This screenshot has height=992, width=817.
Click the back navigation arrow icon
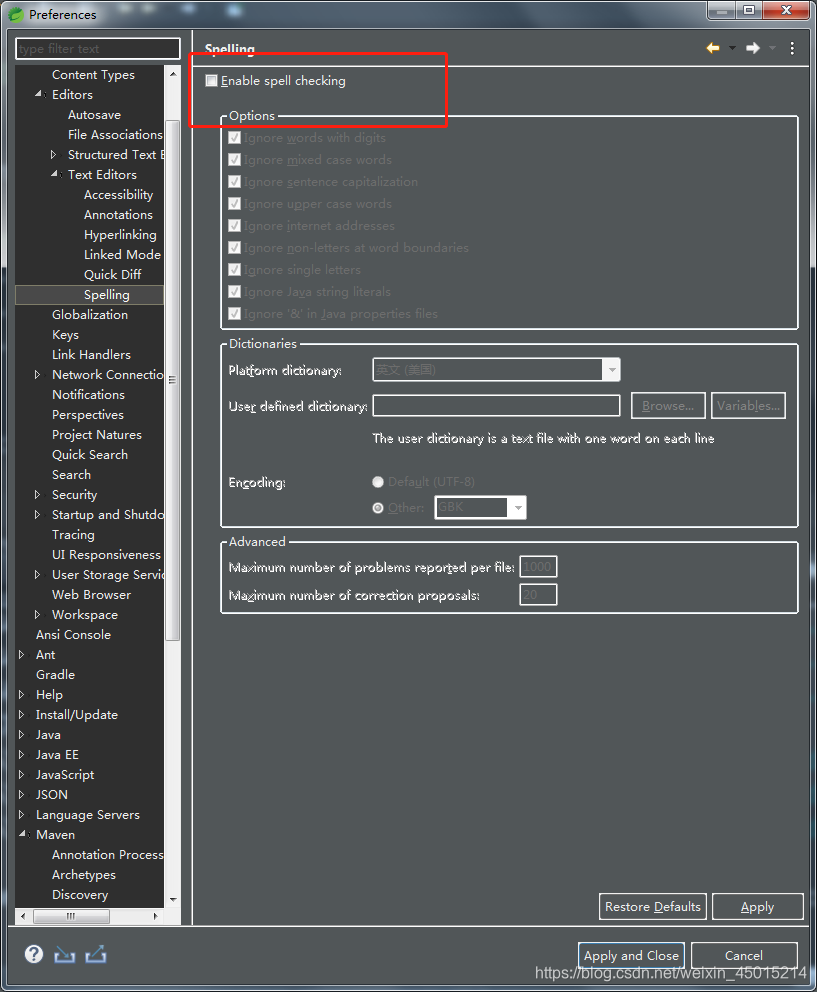[713, 48]
